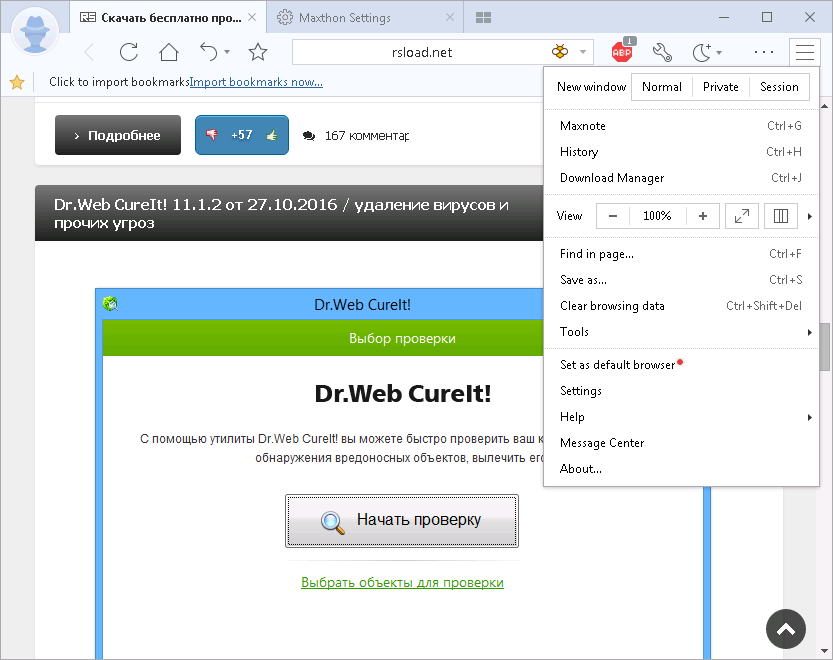Enter full screen with expand arrows icon
The width and height of the screenshot is (833, 660).
[x=742, y=216]
